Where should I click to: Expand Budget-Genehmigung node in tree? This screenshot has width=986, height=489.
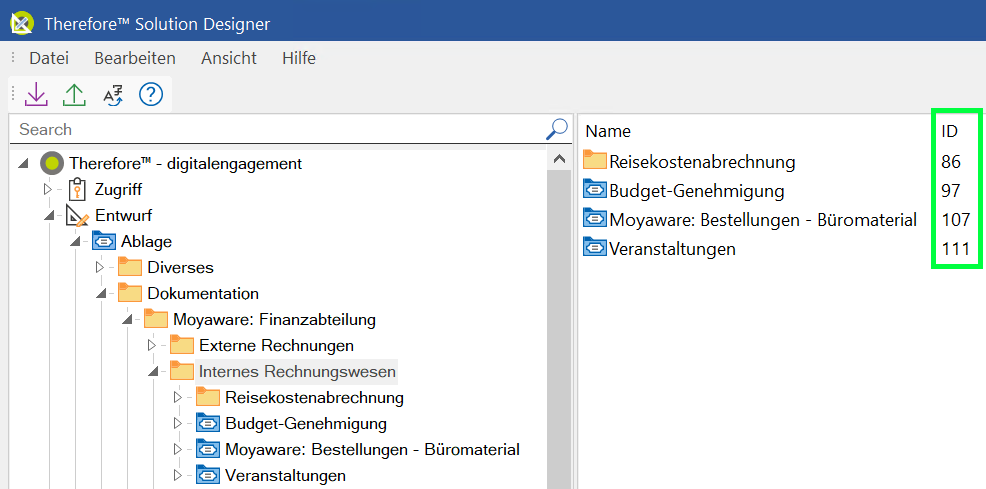(x=178, y=423)
